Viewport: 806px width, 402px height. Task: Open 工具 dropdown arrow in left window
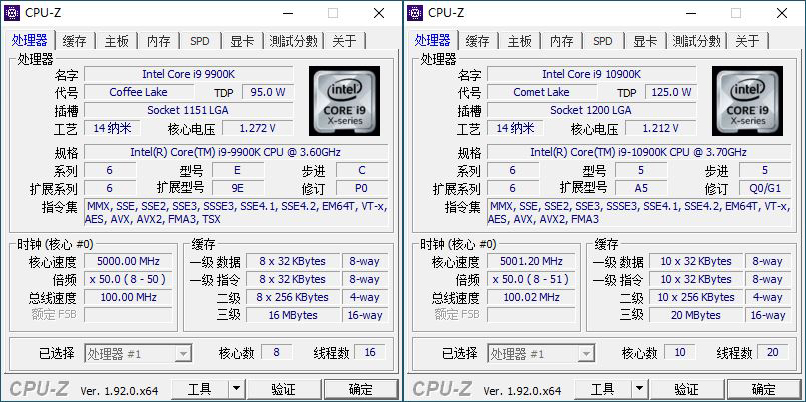pyautogui.click(x=236, y=389)
